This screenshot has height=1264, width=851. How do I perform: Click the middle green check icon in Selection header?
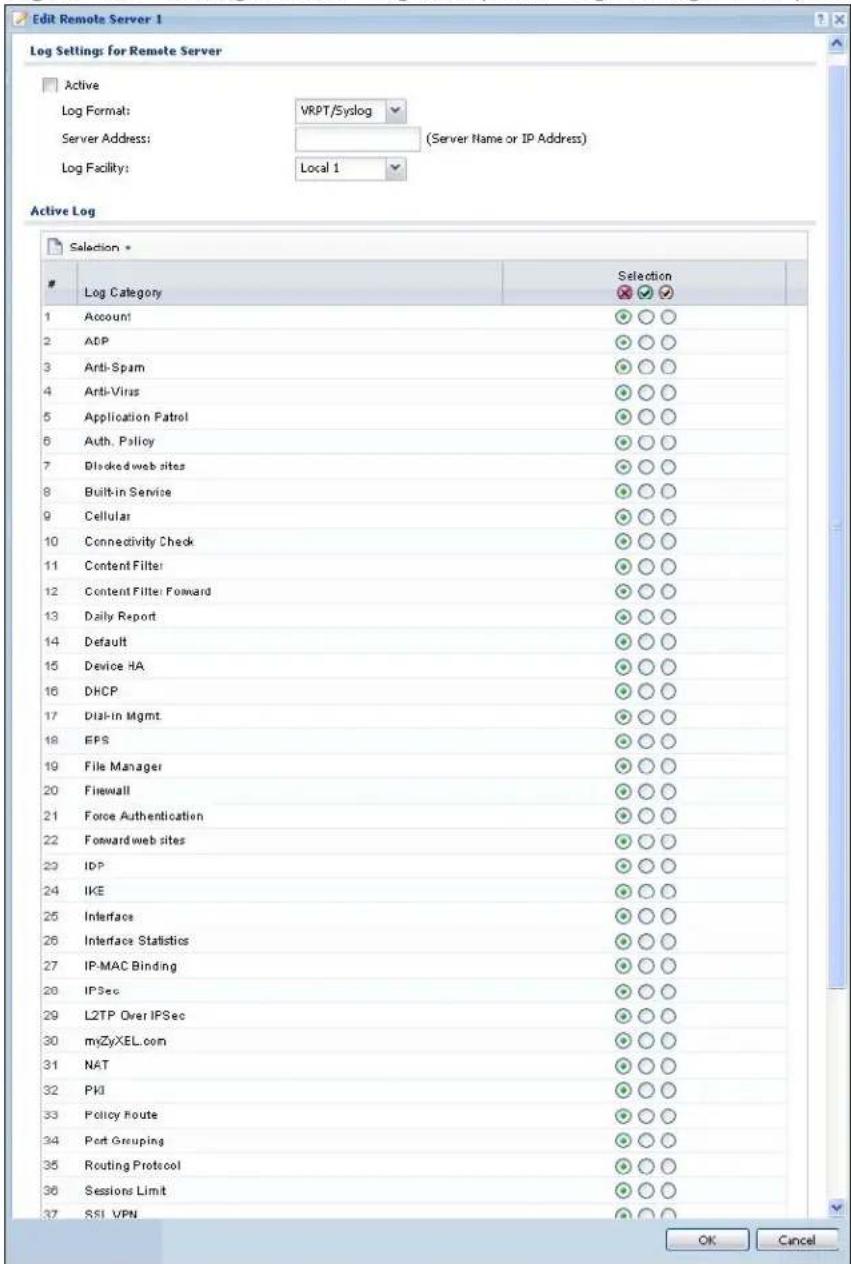click(x=648, y=293)
